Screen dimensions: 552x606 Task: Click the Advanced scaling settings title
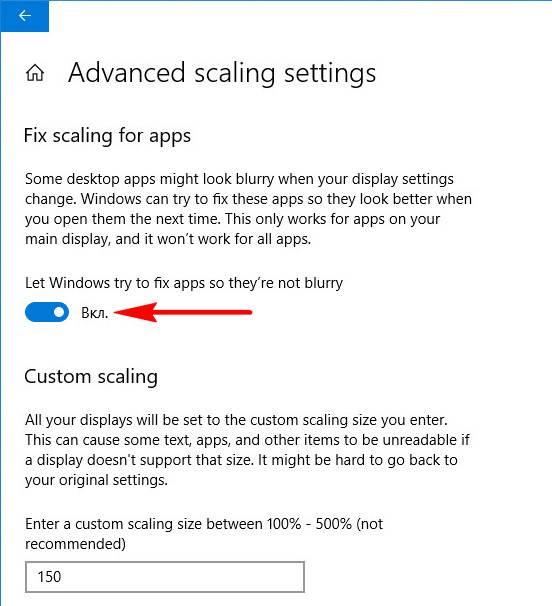click(x=222, y=73)
